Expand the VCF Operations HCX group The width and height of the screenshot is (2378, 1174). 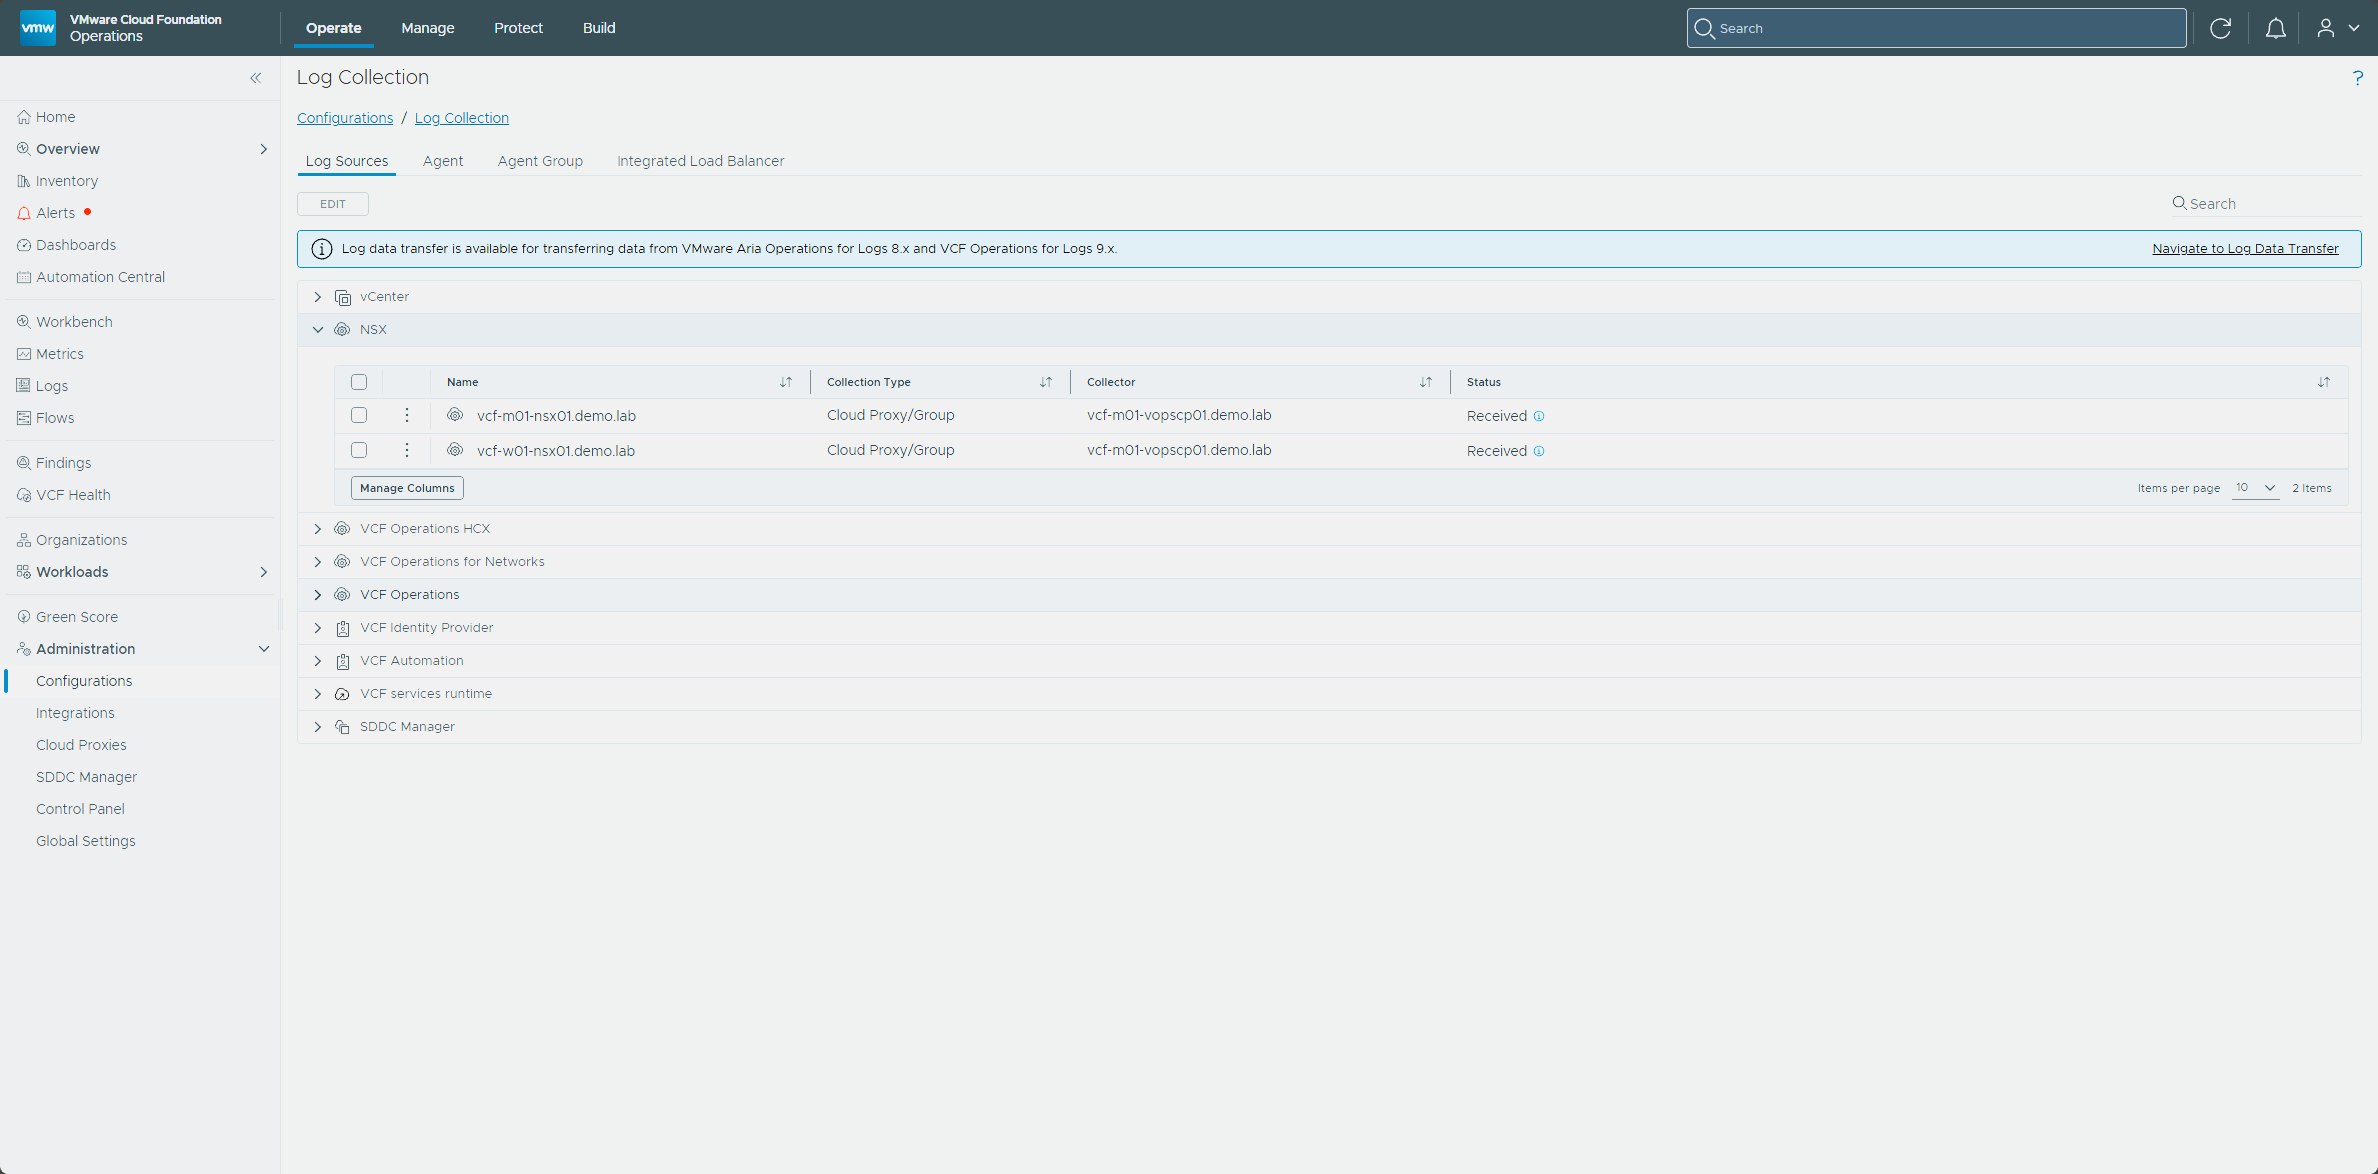[318, 529]
